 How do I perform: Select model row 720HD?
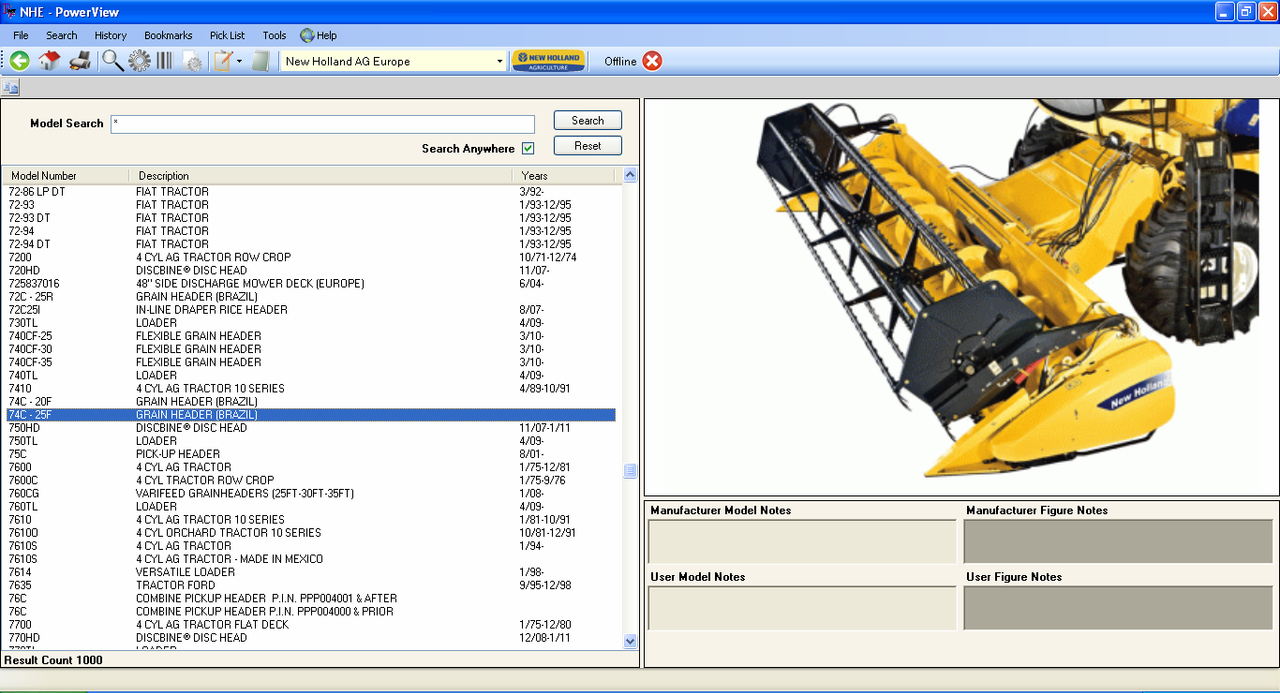click(x=309, y=271)
